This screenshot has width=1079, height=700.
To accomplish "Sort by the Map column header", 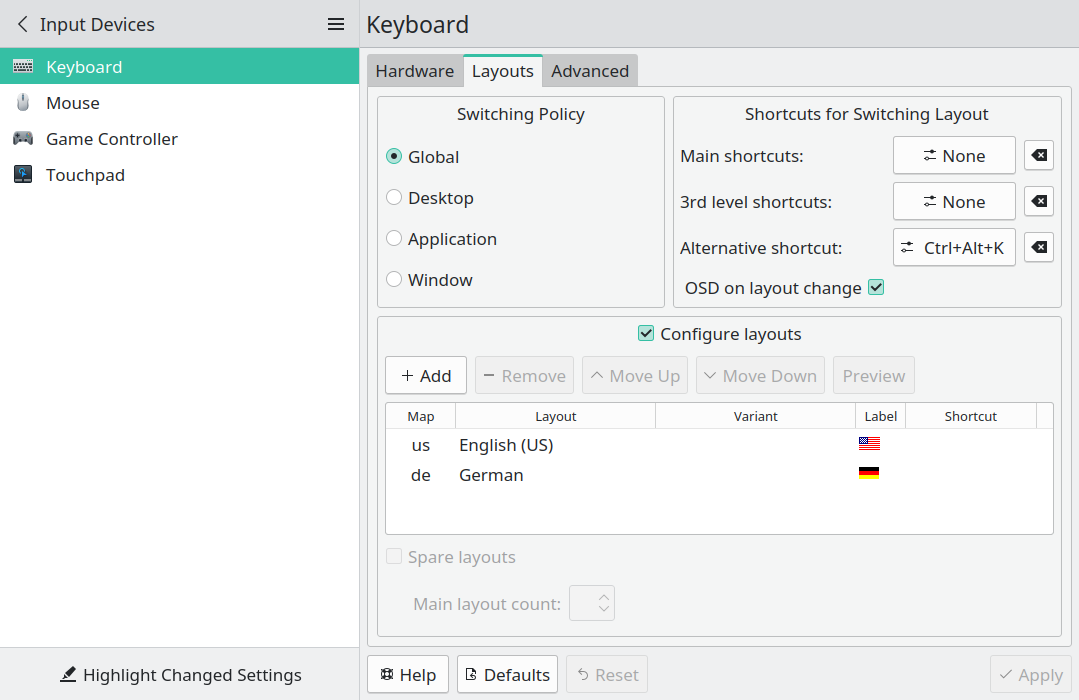I will tap(421, 416).
